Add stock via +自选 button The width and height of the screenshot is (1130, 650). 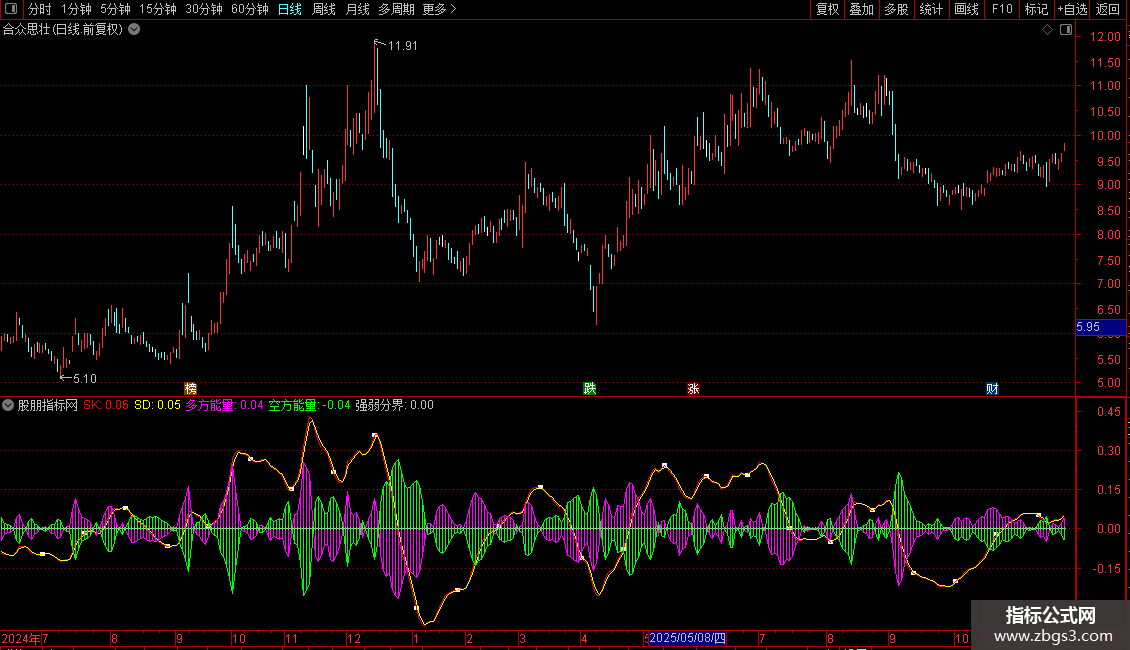click(x=1072, y=9)
